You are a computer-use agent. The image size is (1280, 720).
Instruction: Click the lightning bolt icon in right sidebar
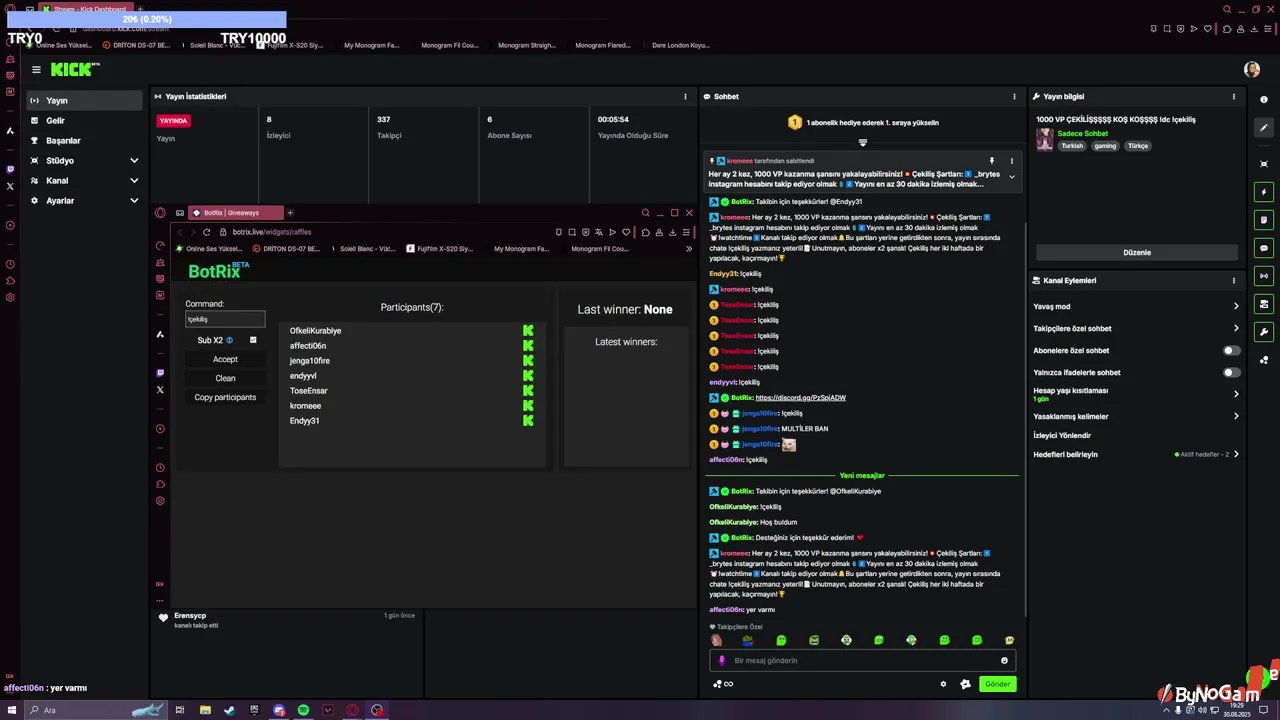pyautogui.click(x=1264, y=192)
